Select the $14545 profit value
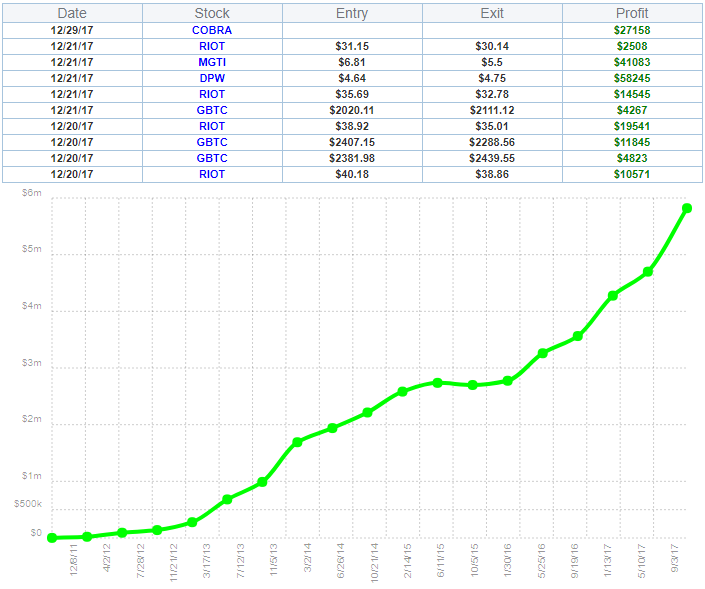 [632, 94]
